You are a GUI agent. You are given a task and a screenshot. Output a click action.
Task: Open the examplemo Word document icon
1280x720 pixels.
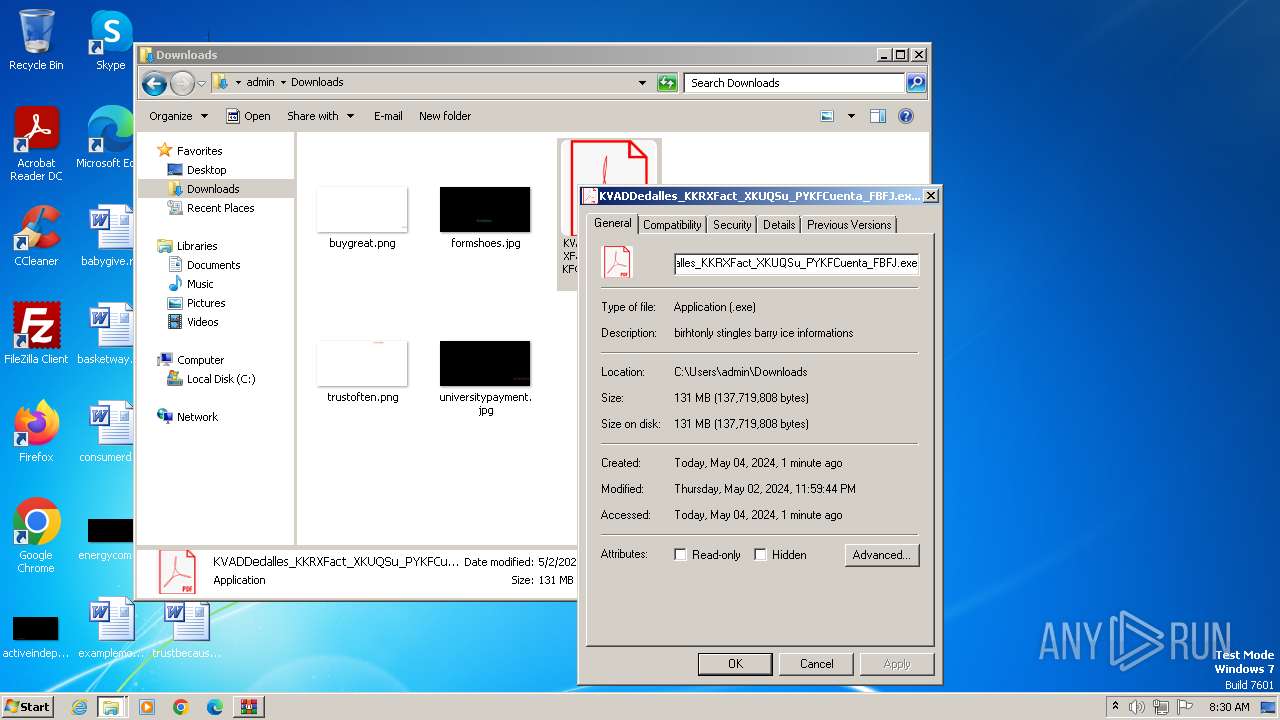tap(110, 628)
